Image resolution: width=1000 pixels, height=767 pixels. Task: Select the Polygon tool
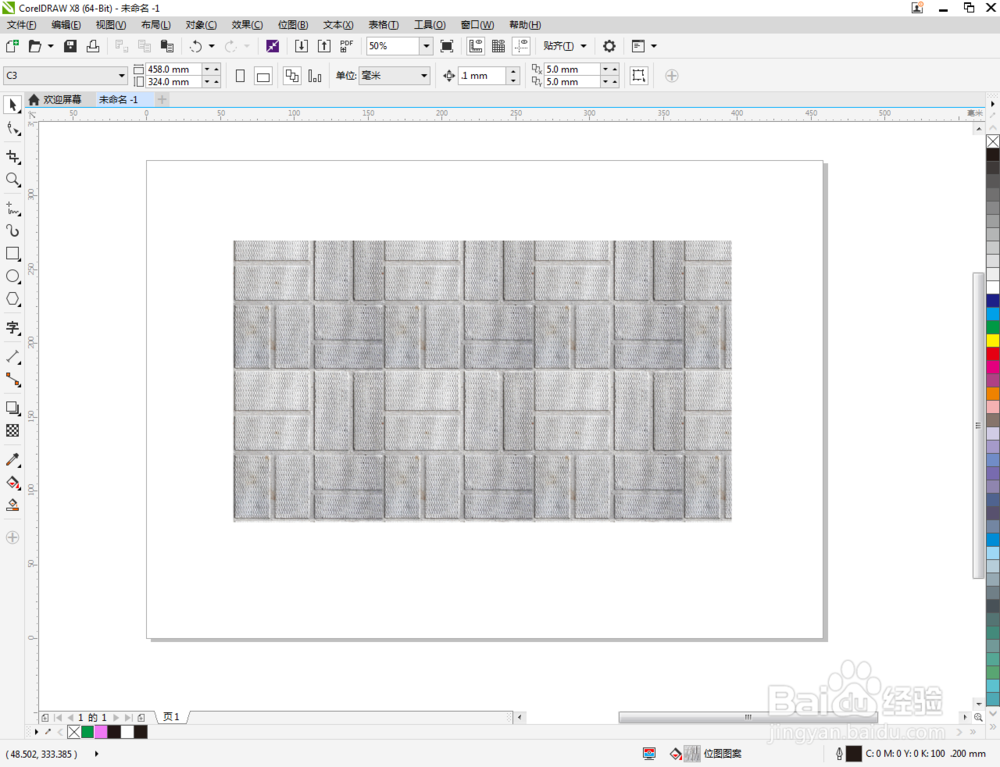[13, 299]
